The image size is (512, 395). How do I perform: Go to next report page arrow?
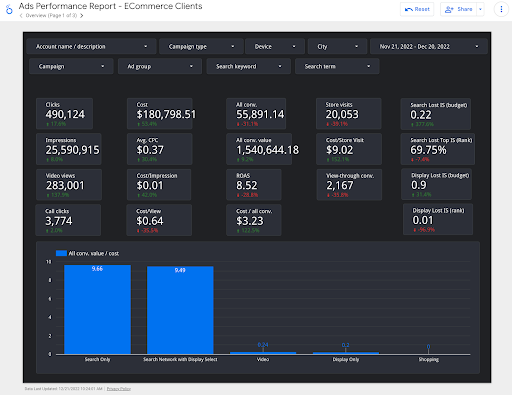tap(81, 16)
